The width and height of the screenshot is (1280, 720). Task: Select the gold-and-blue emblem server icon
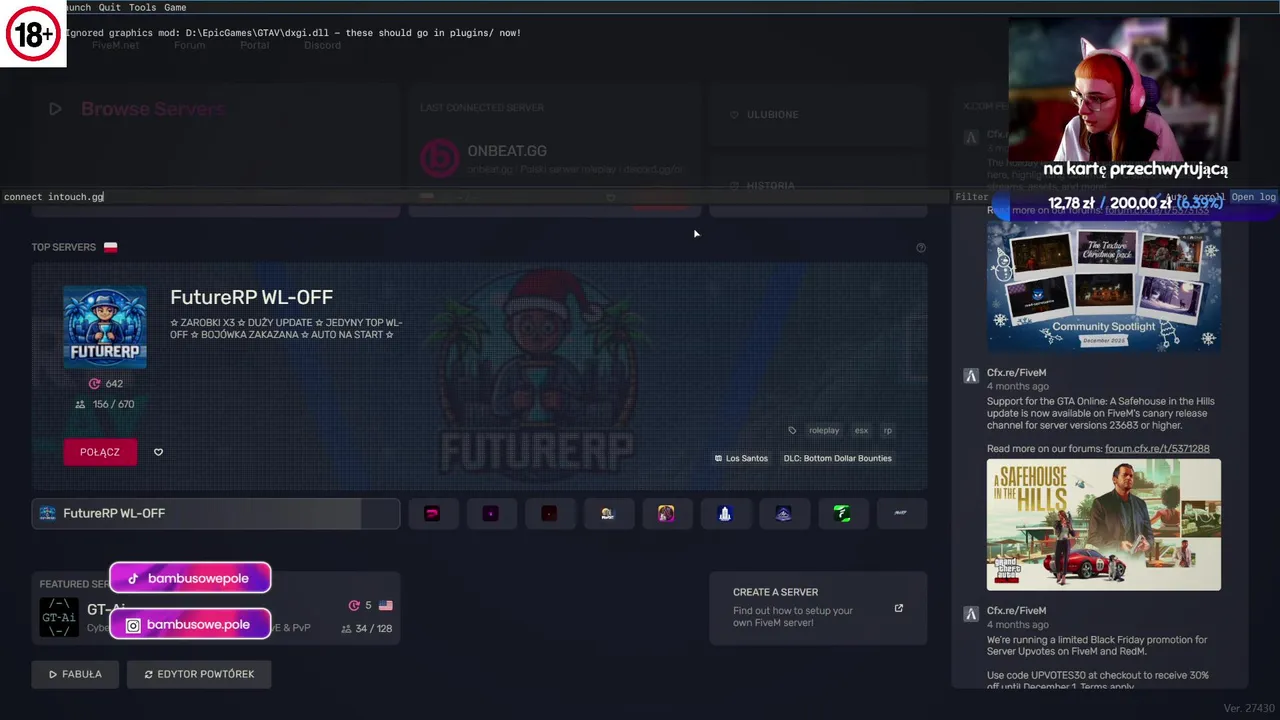pyautogui.click(x=607, y=513)
